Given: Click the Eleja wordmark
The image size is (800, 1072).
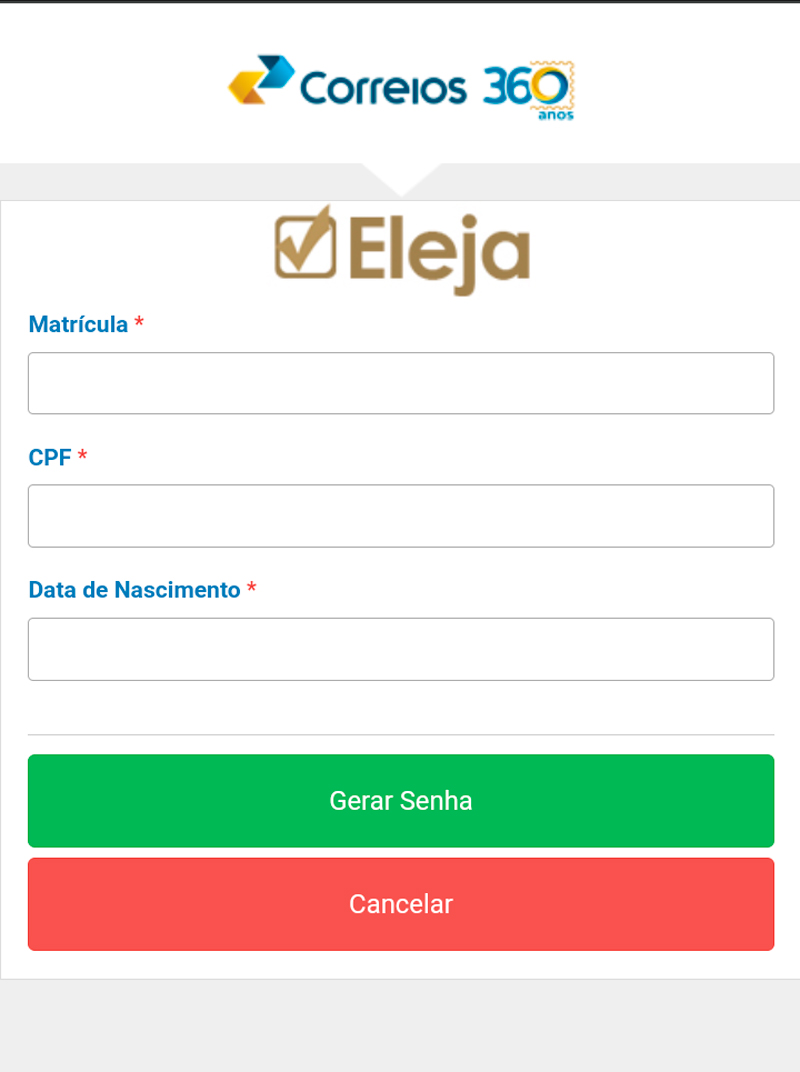Looking at the screenshot, I should click(x=439, y=250).
